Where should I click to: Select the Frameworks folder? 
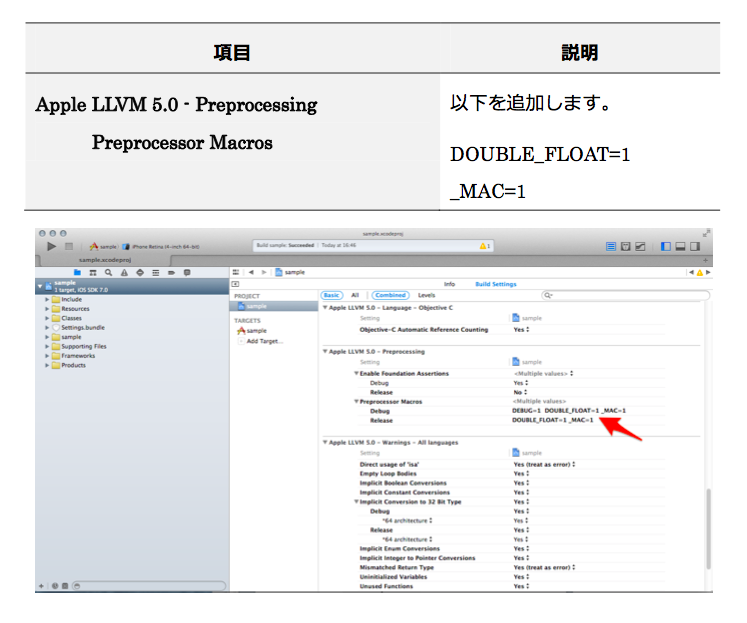click(73, 356)
